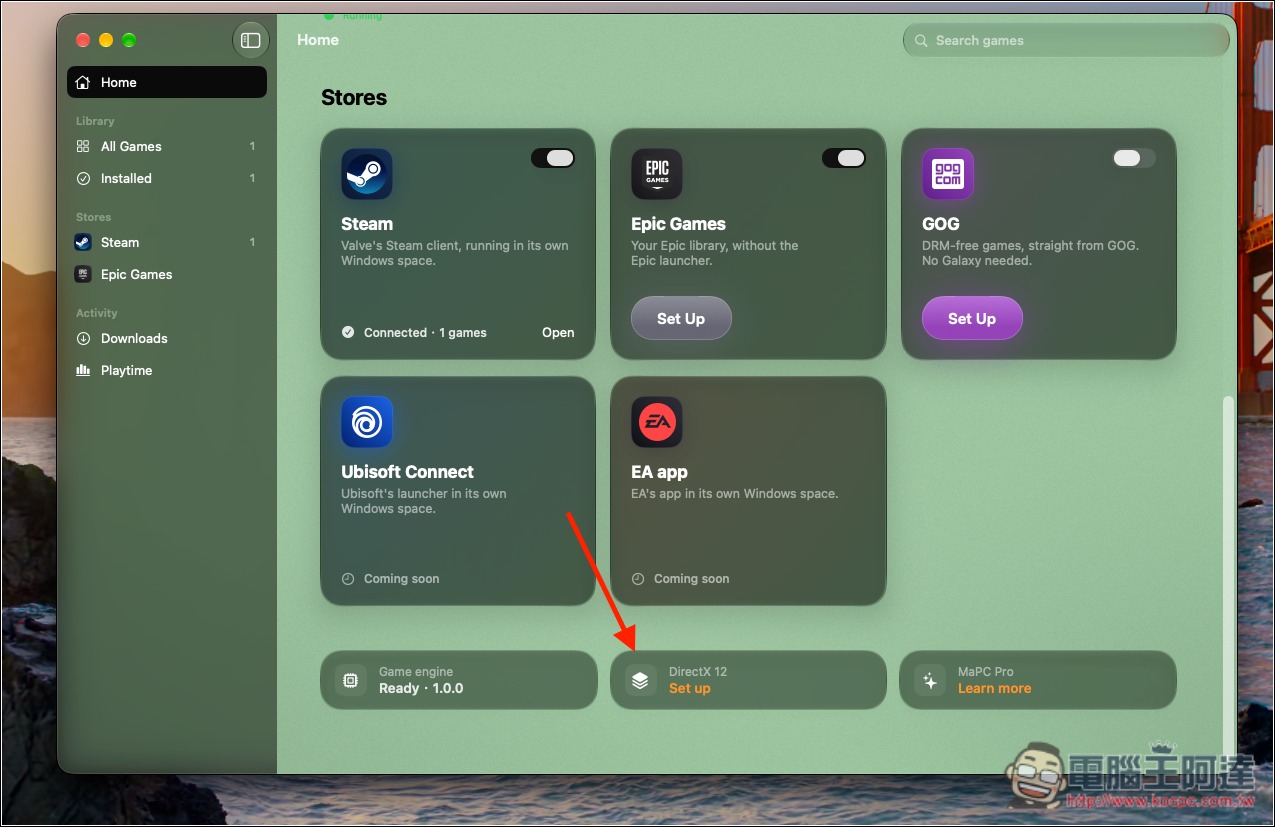Click DirectX 12 Set up link
The width and height of the screenshot is (1275, 827).
(x=690, y=689)
